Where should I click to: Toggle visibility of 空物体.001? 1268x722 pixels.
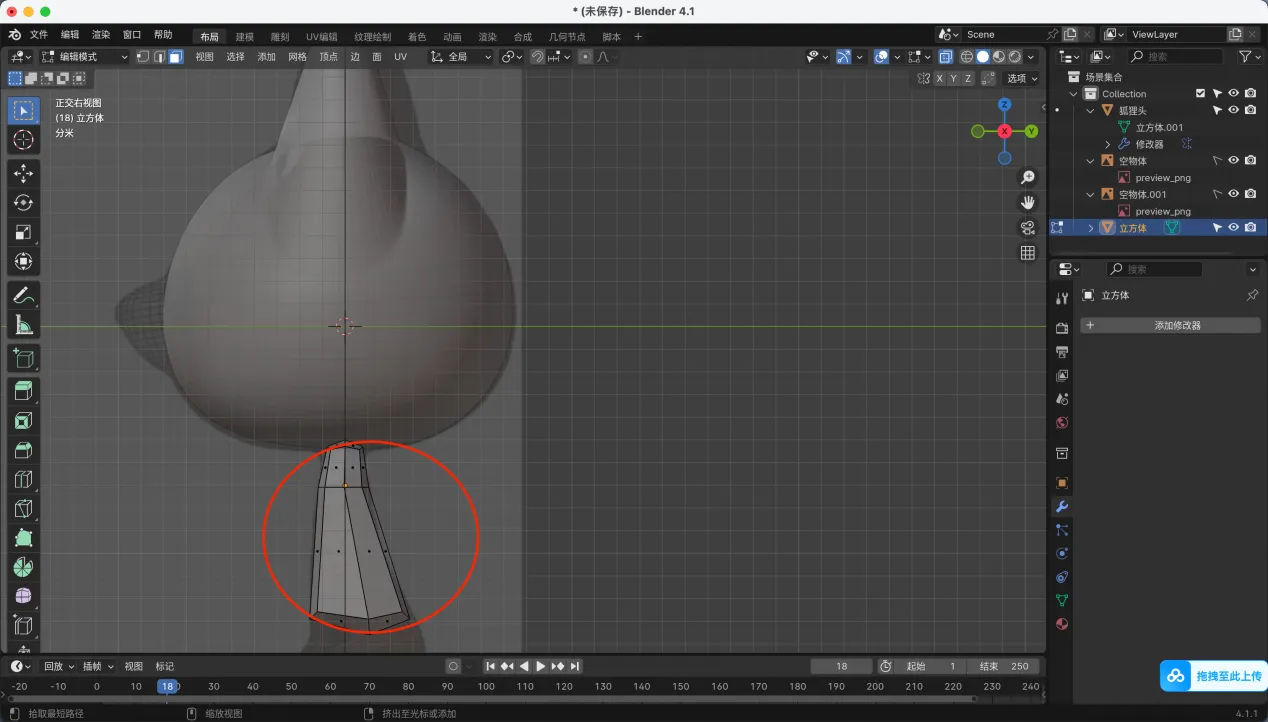pyautogui.click(x=1234, y=194)
